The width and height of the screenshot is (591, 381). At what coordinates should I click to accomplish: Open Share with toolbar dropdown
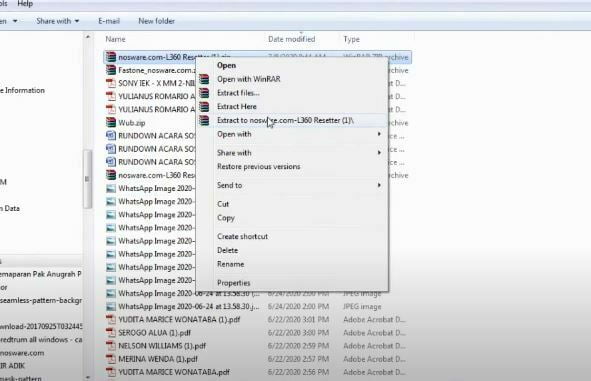point(58,21)
